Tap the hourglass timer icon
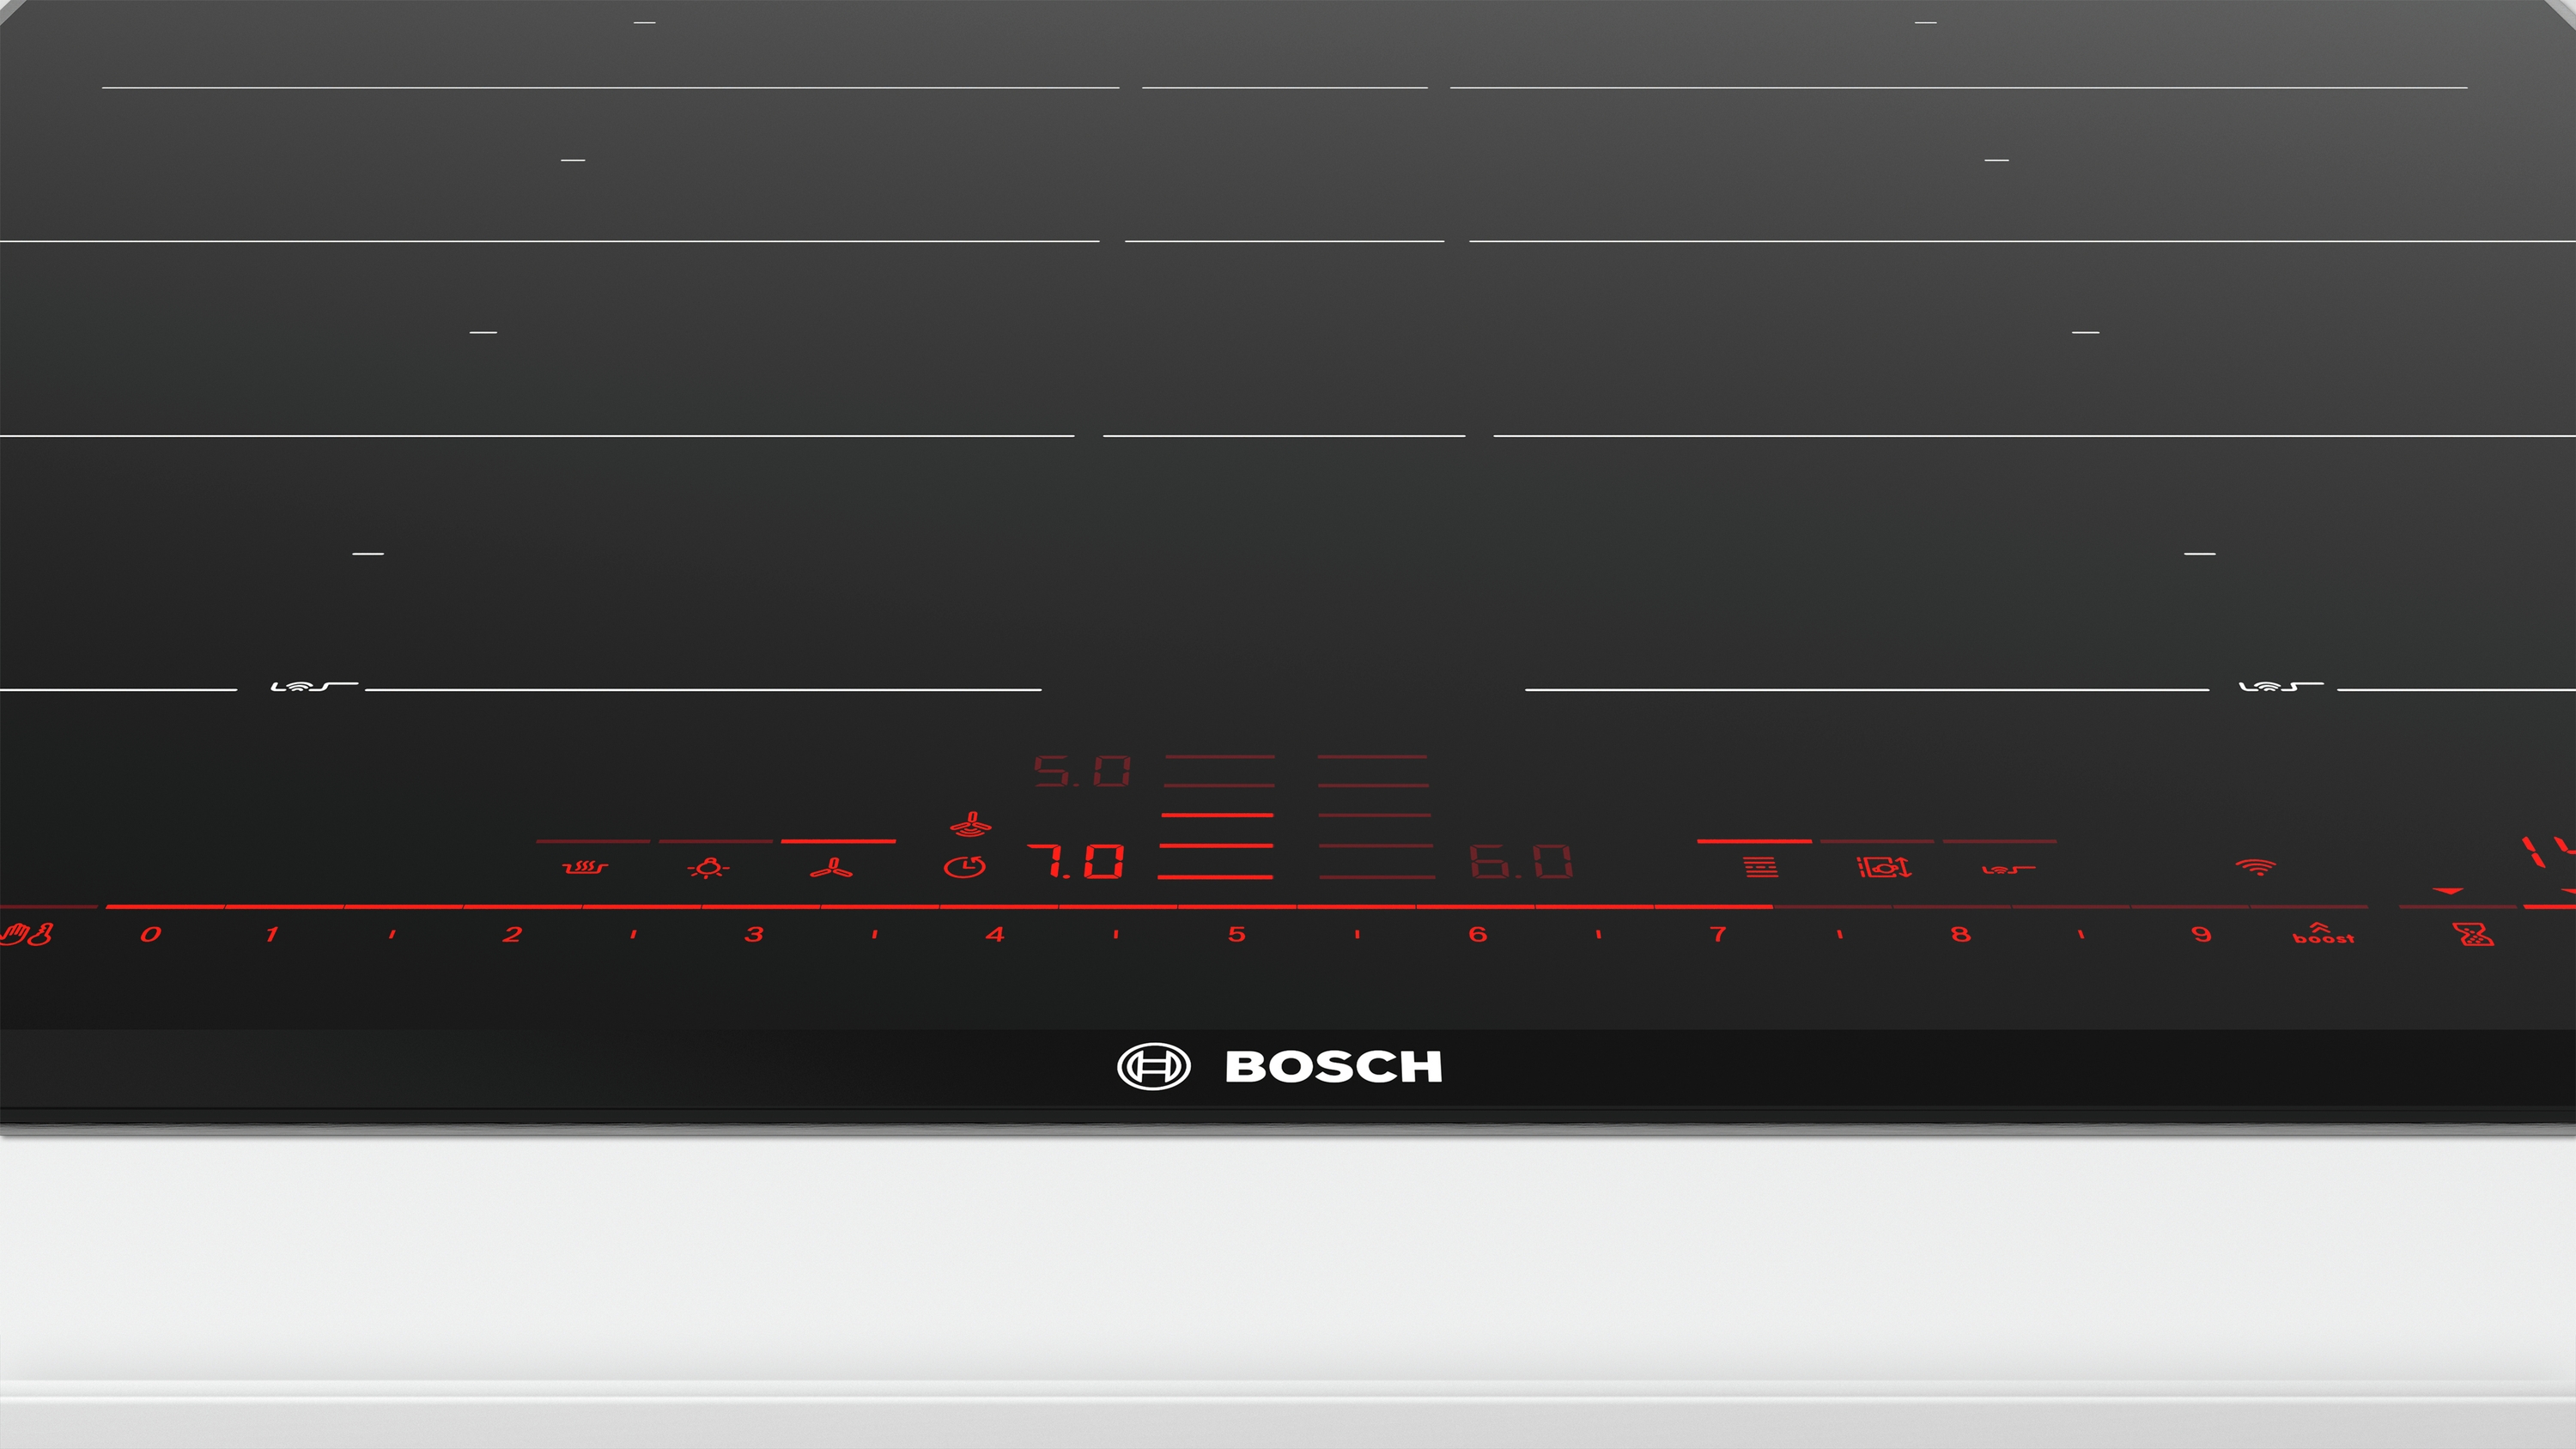This screenshot has height=1449, width=2576. (x=2474, y=934)
